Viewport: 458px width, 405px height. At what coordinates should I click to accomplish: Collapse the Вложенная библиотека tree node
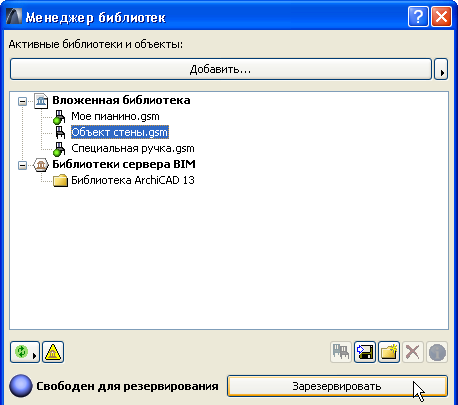[x=22, y=101]
